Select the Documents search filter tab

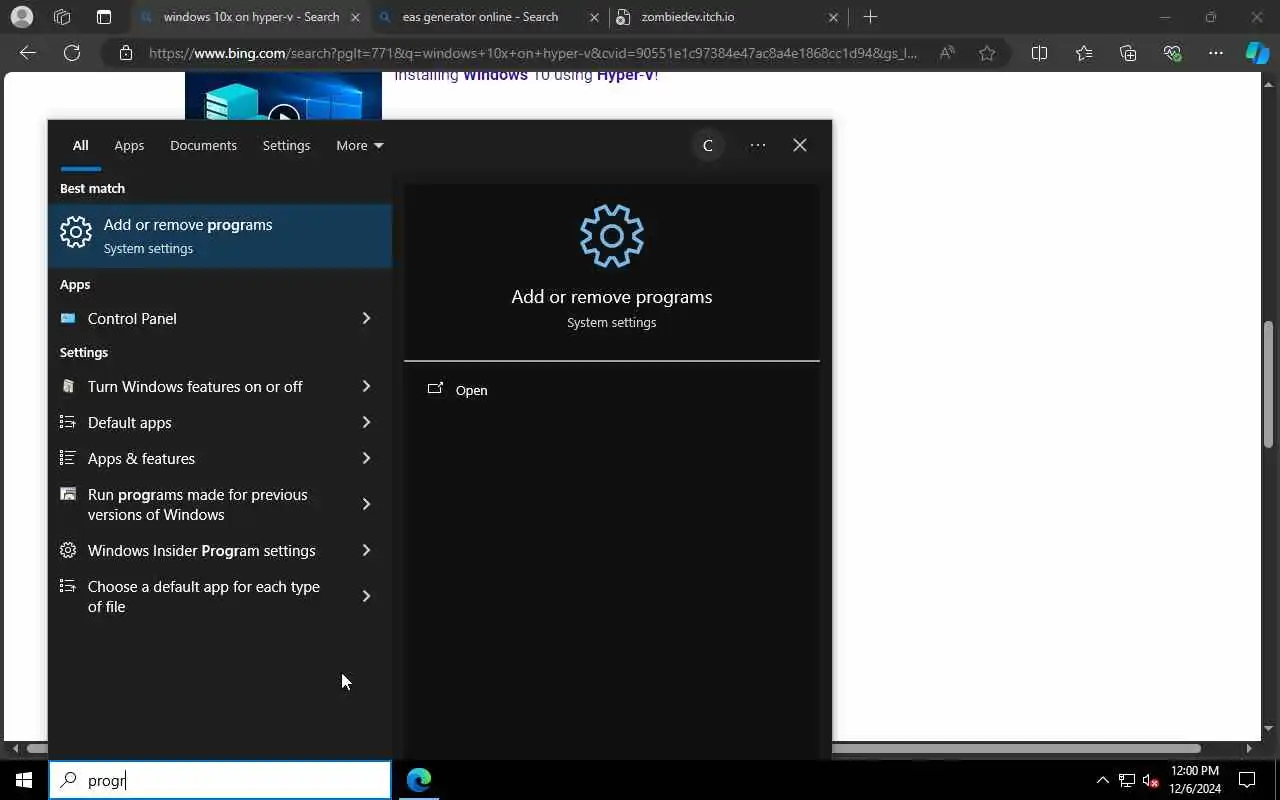203,145
